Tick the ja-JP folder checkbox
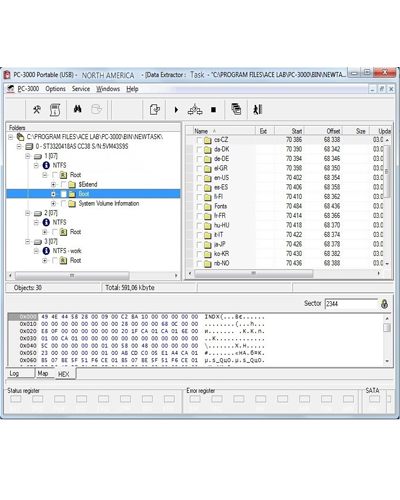Viewport: 400px width, 500px height. pyautogui.click(x=199, y=245)
